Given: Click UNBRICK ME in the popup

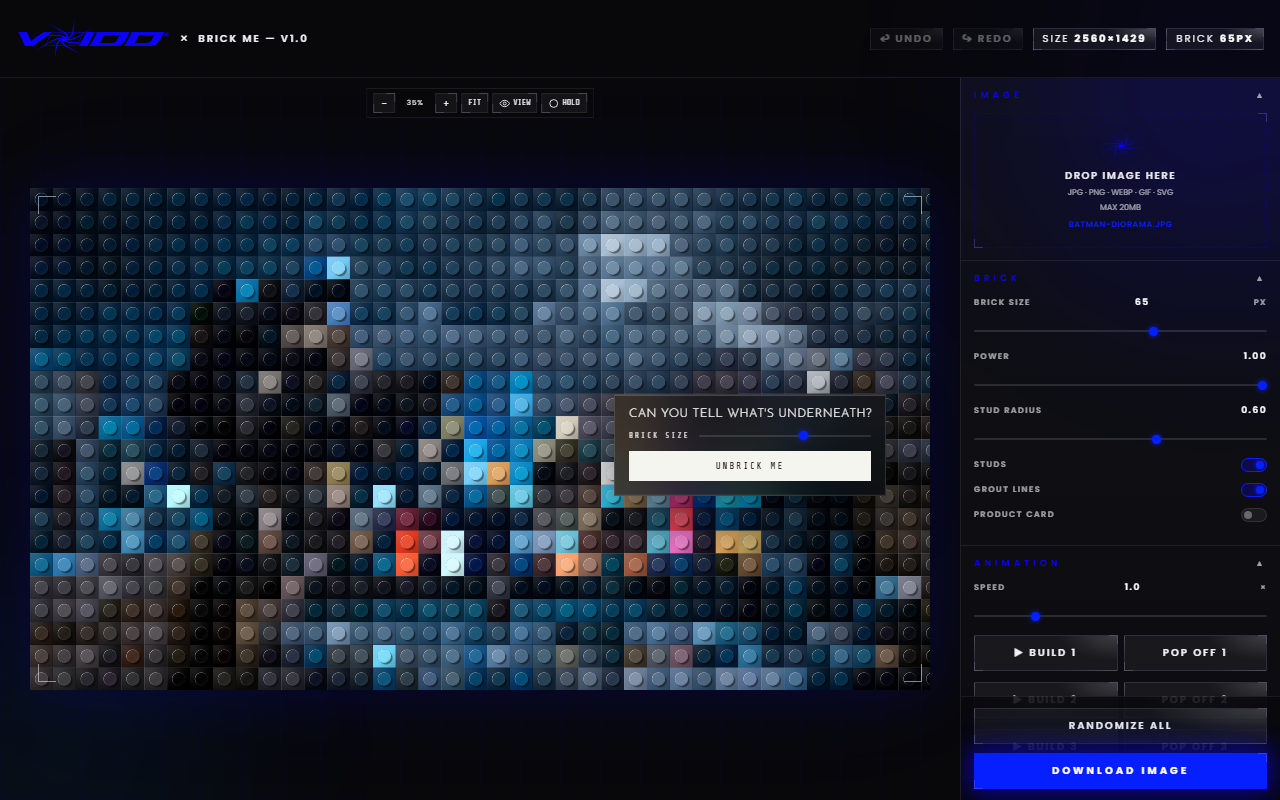Looking at the screenshot, I should point(750,466).
